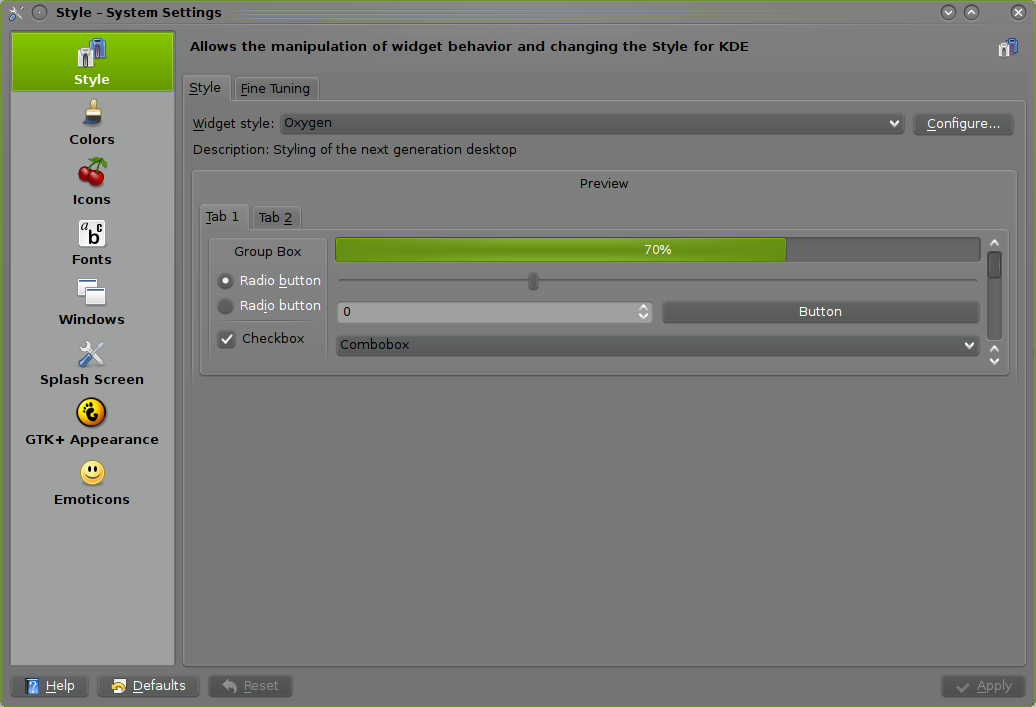
Task: Select the Splash Screen tools icon
Action: [x=92, y=353]
